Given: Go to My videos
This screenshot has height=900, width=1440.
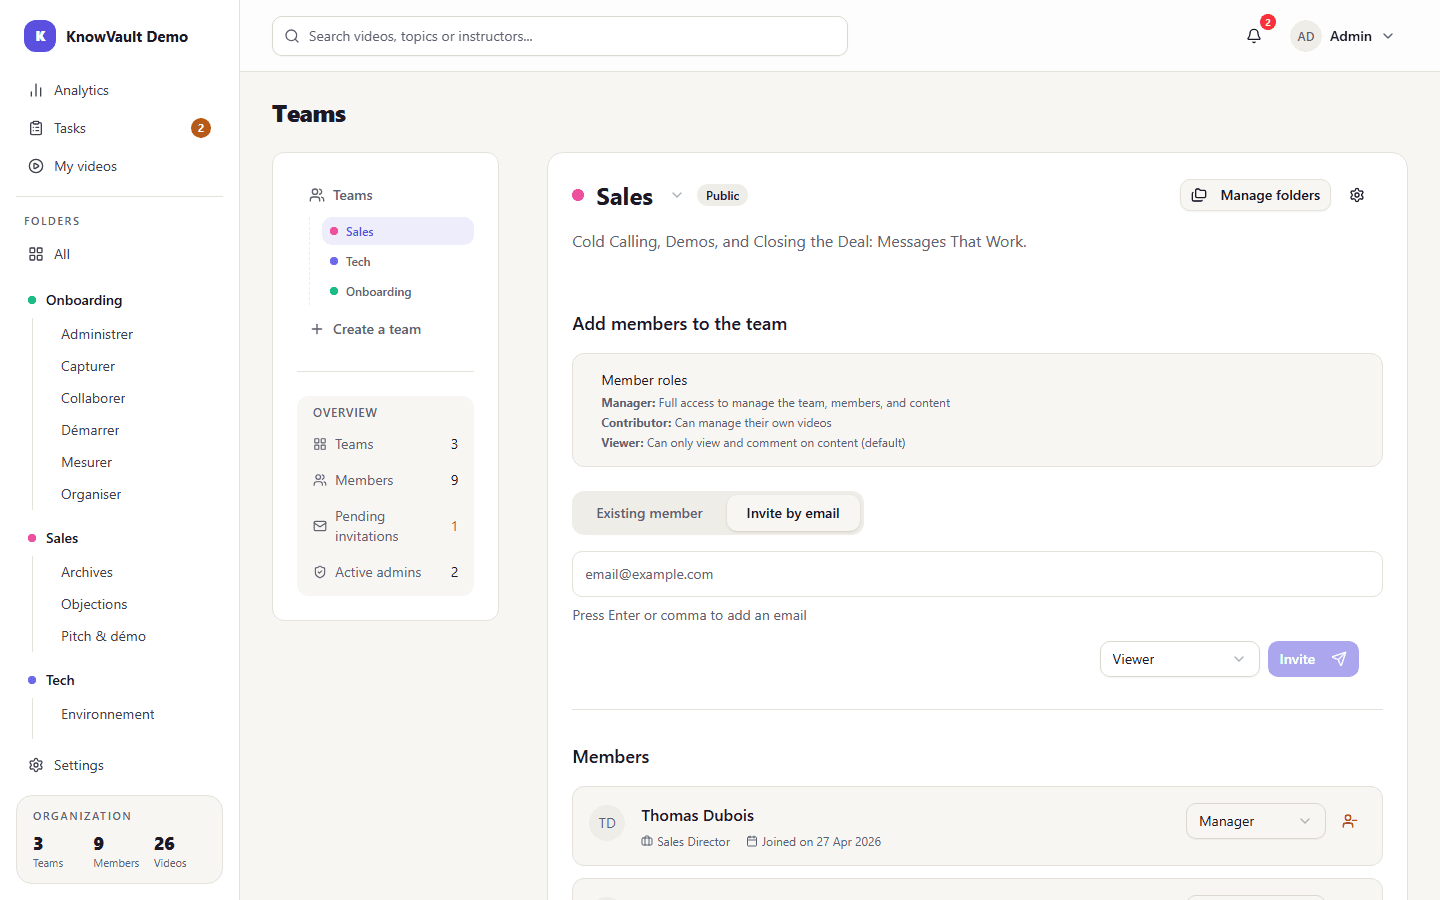Looking at the screenshot, I should click(x=119, y=166).
